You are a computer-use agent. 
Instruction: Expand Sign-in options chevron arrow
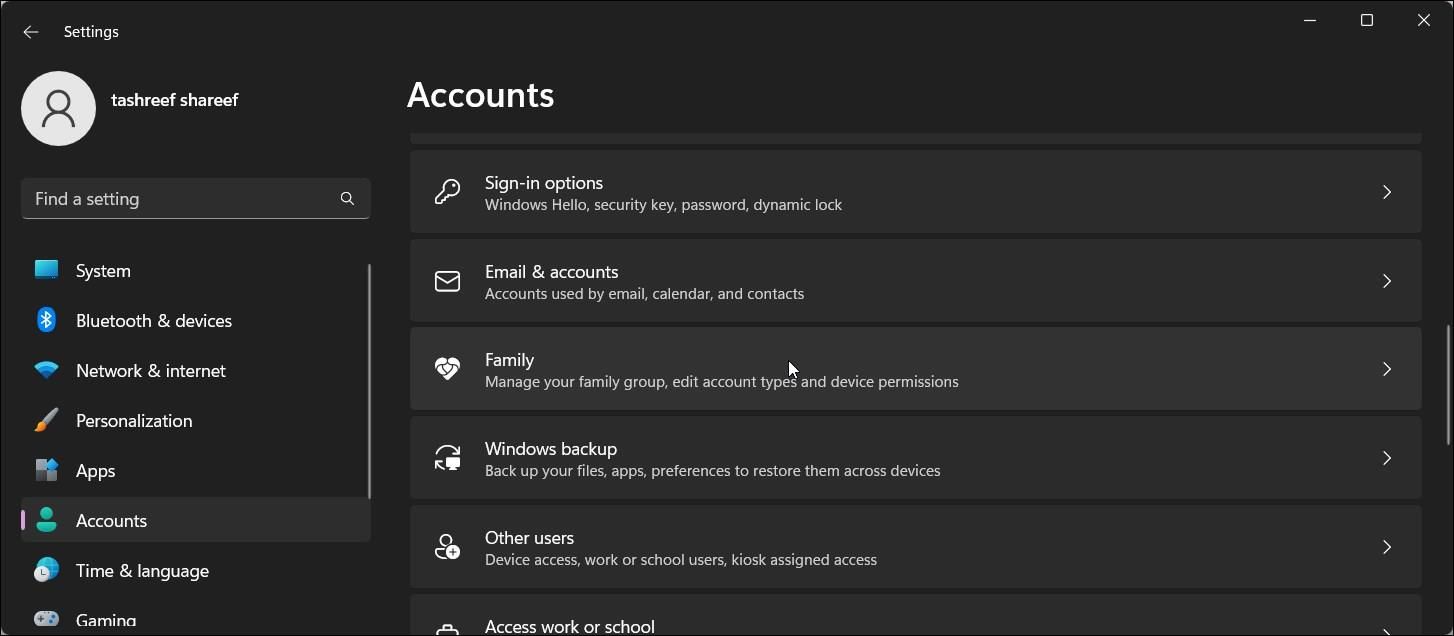point(1386,192)
